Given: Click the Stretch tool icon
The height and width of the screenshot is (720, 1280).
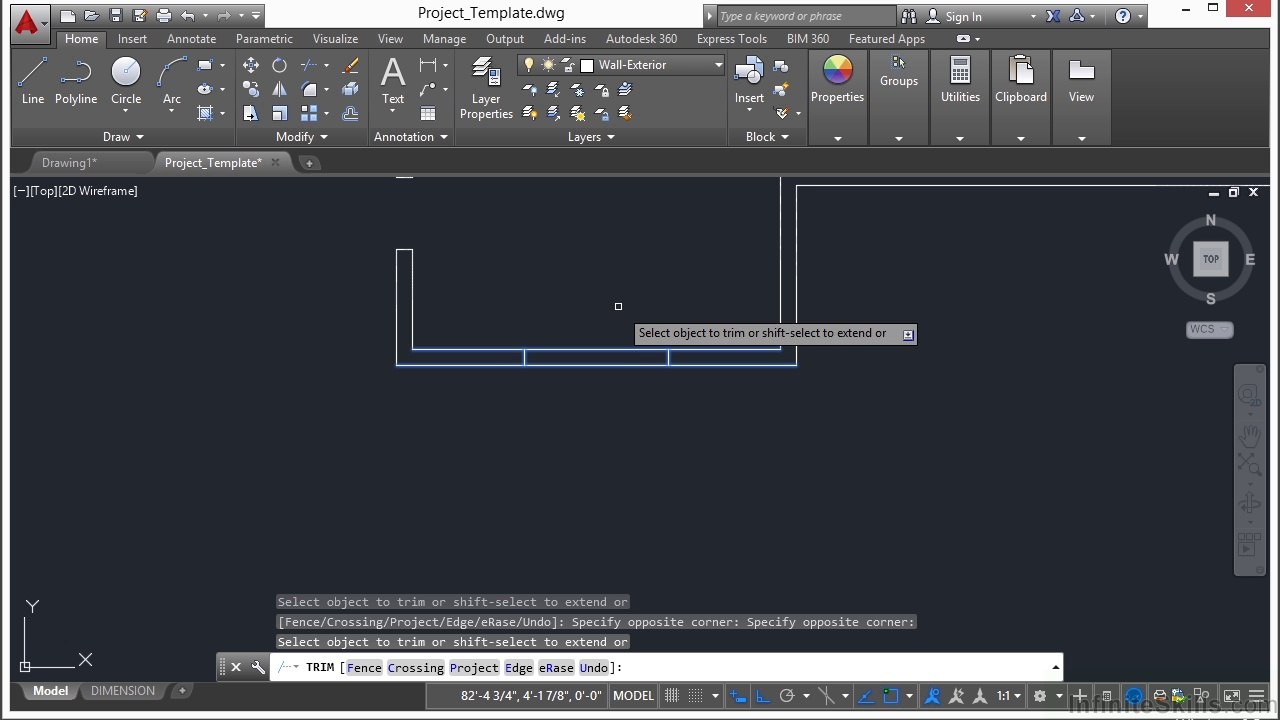Looking at the screenshot, I should pyautogui.click(x=251, y=113).
